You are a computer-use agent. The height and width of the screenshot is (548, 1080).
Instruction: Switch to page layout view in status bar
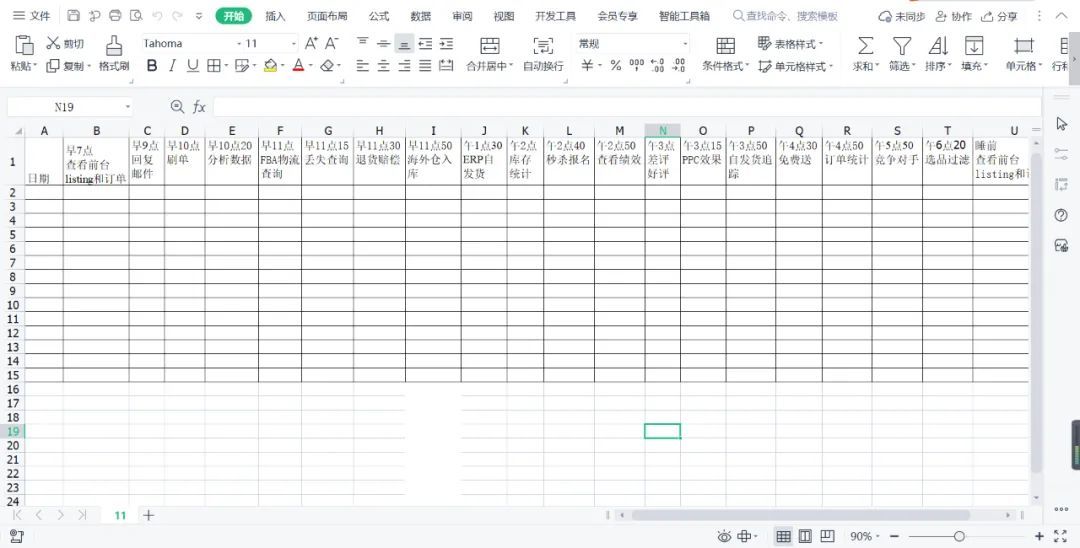pyautogui.click(x=805, y=536)
